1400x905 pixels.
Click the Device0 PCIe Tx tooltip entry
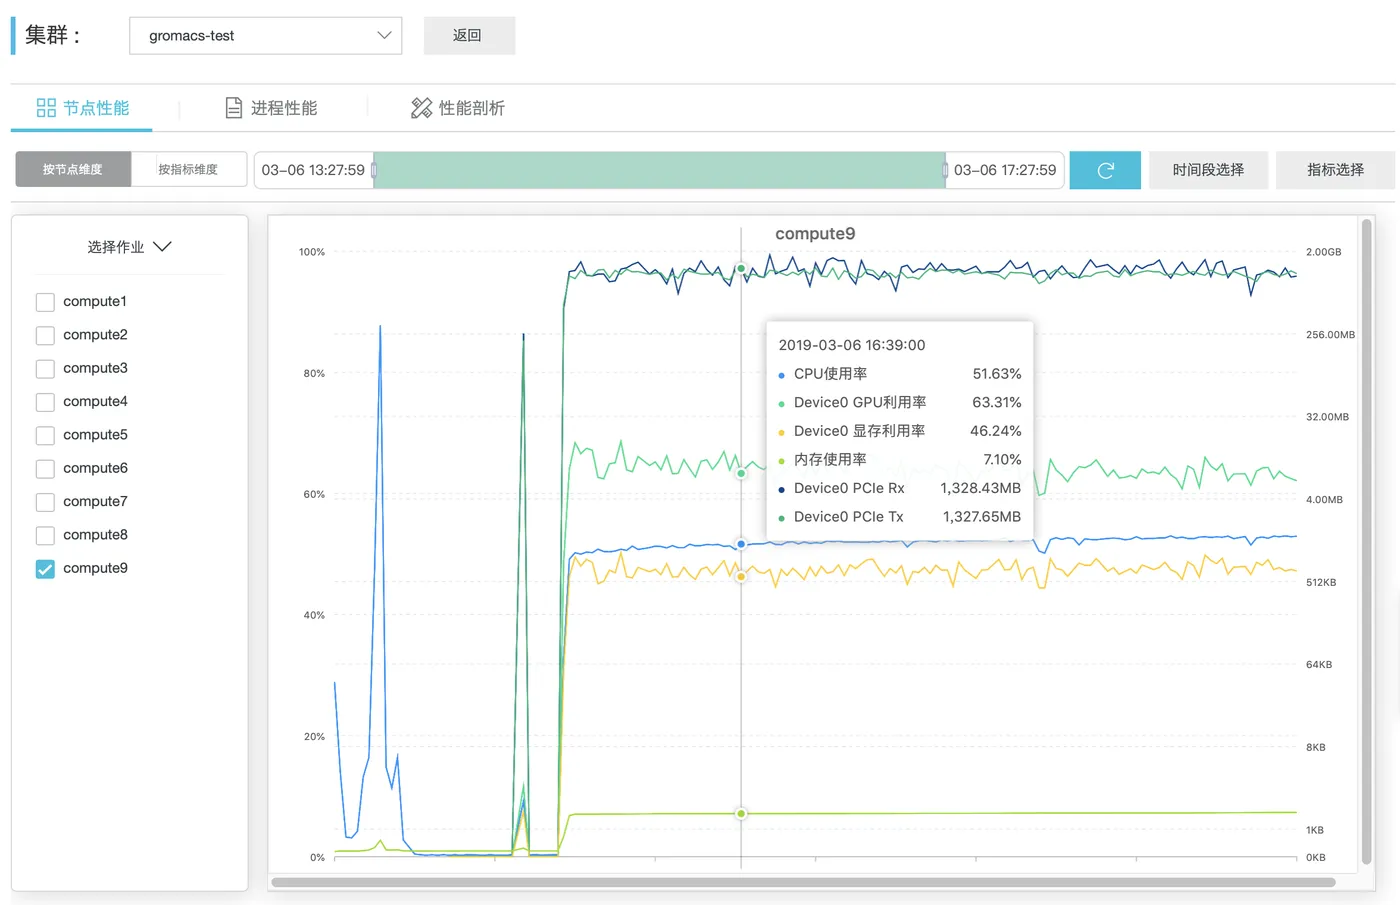(900, 517)
